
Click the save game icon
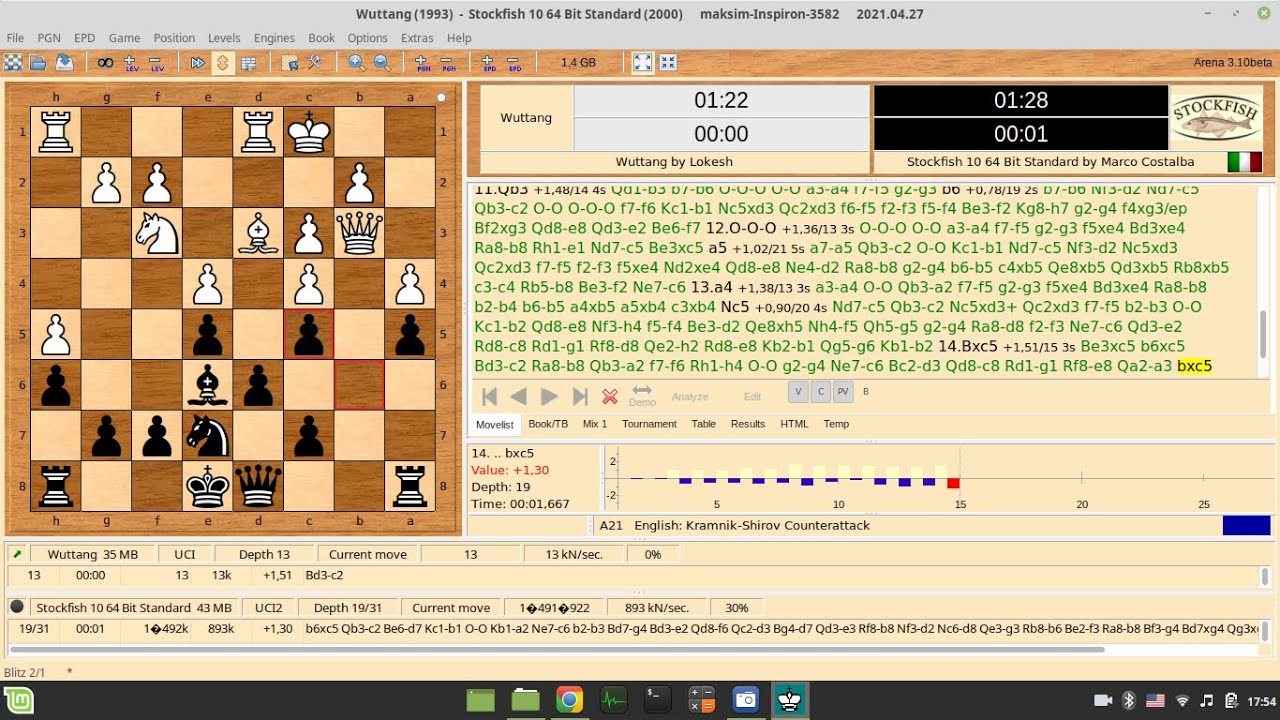click(x=64, y=62)
